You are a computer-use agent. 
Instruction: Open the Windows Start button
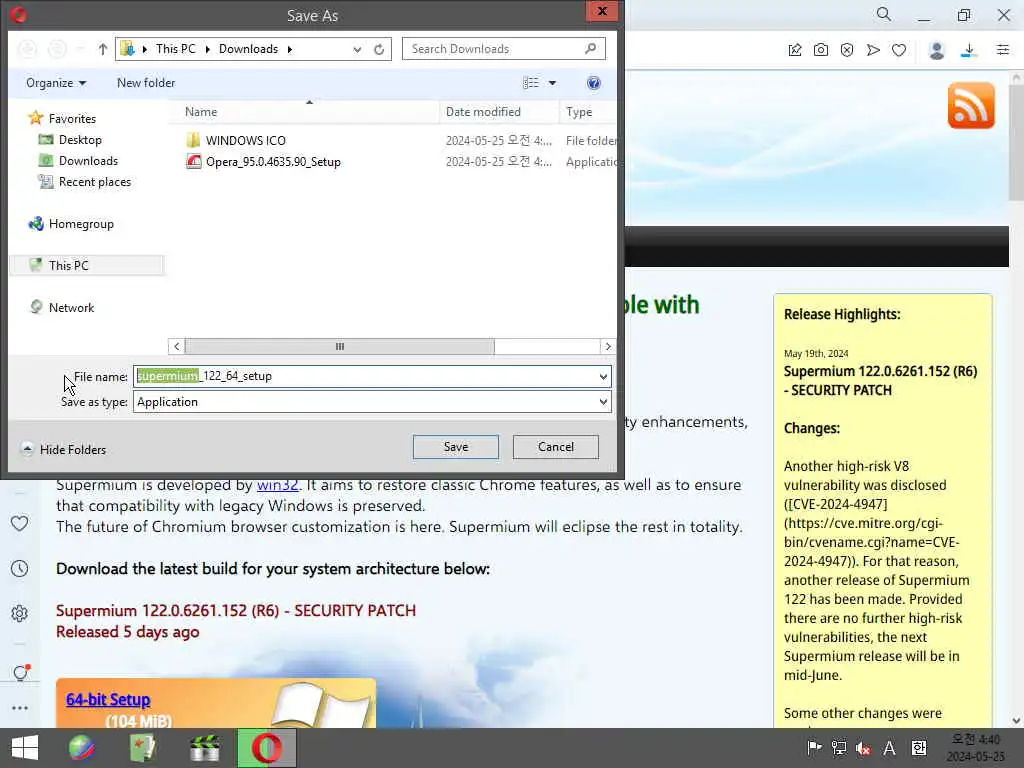[x=25, y=748]
